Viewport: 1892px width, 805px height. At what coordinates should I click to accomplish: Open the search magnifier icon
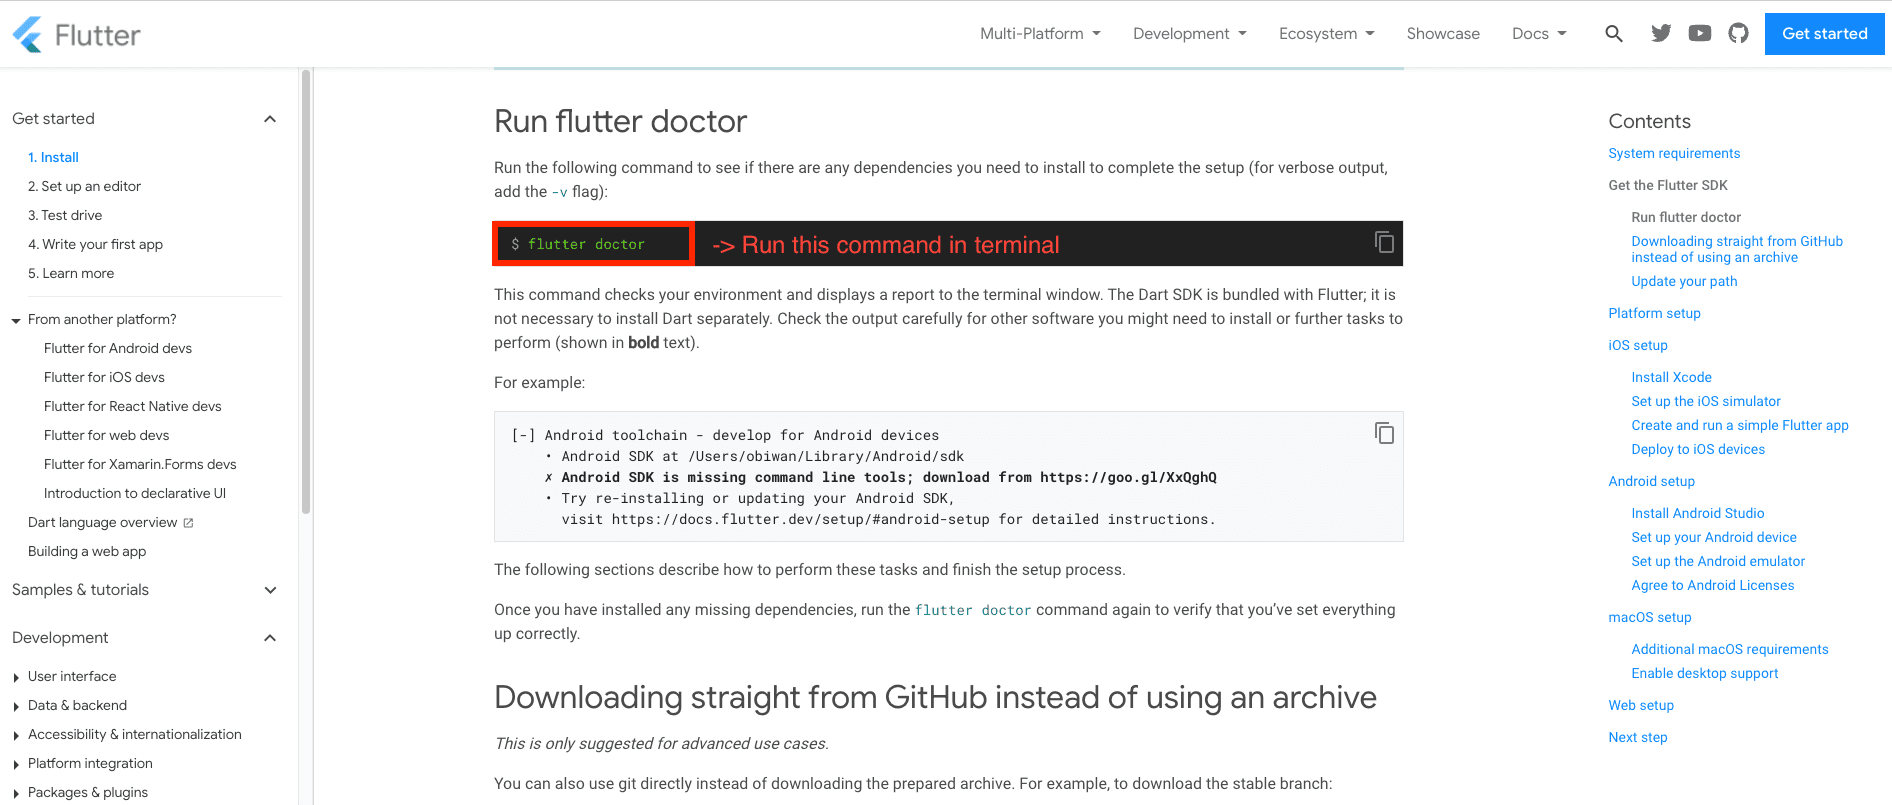pos(1613,34)
